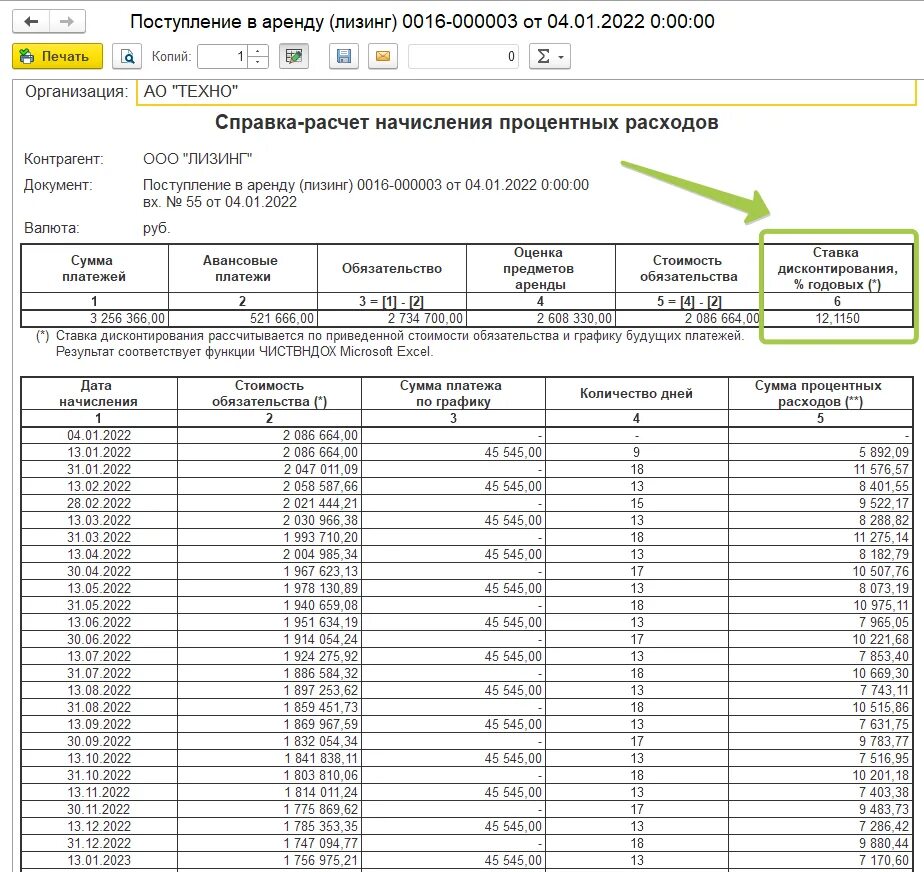Select the currency value руб.
The image size is (924, 872).
156,228
